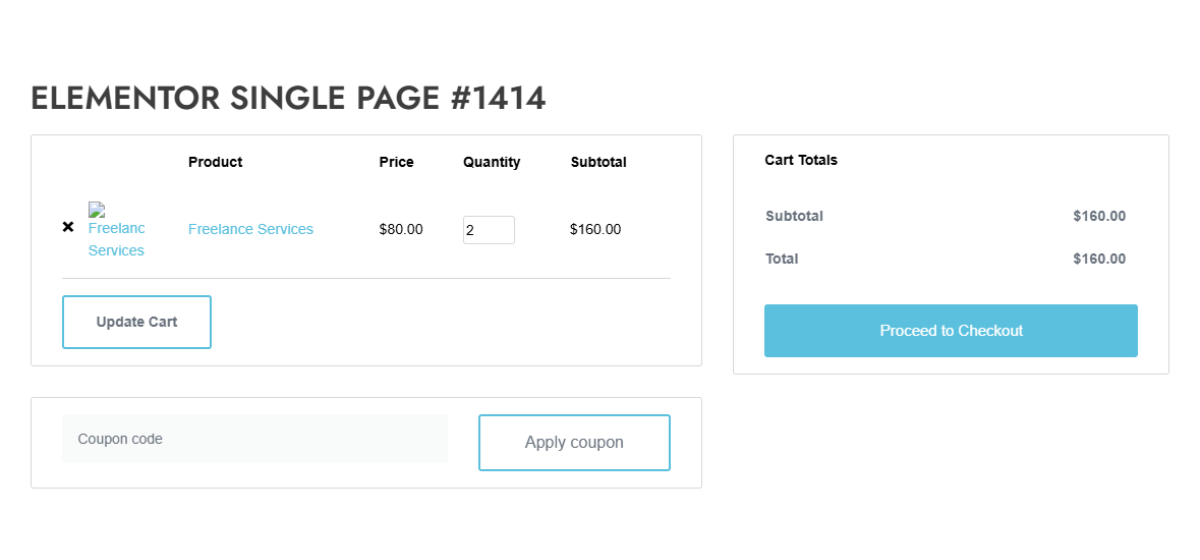Click the $80.00 unit price

(x=400, y=229)
